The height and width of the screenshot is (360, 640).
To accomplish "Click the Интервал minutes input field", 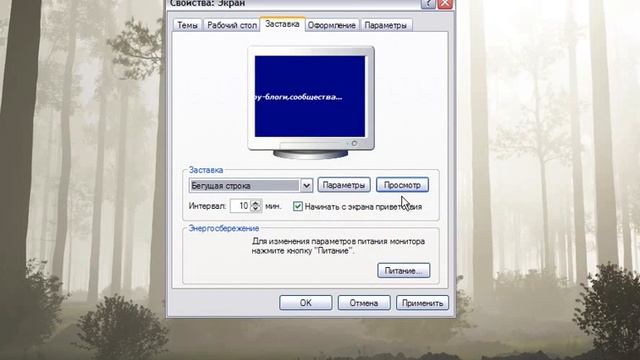I will coord(241,206).
